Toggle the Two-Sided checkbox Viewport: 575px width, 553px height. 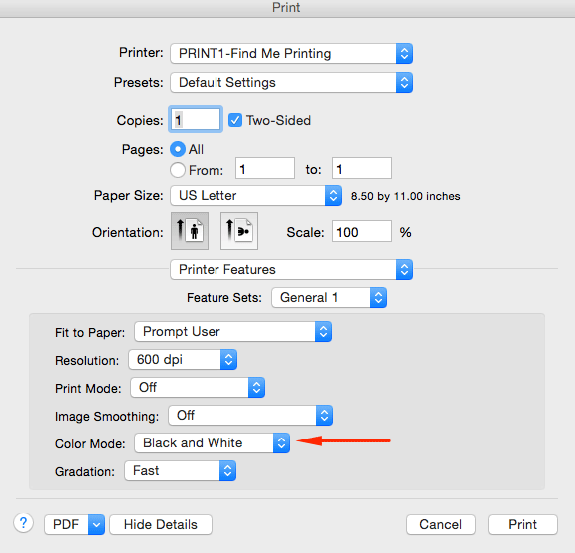235,120
